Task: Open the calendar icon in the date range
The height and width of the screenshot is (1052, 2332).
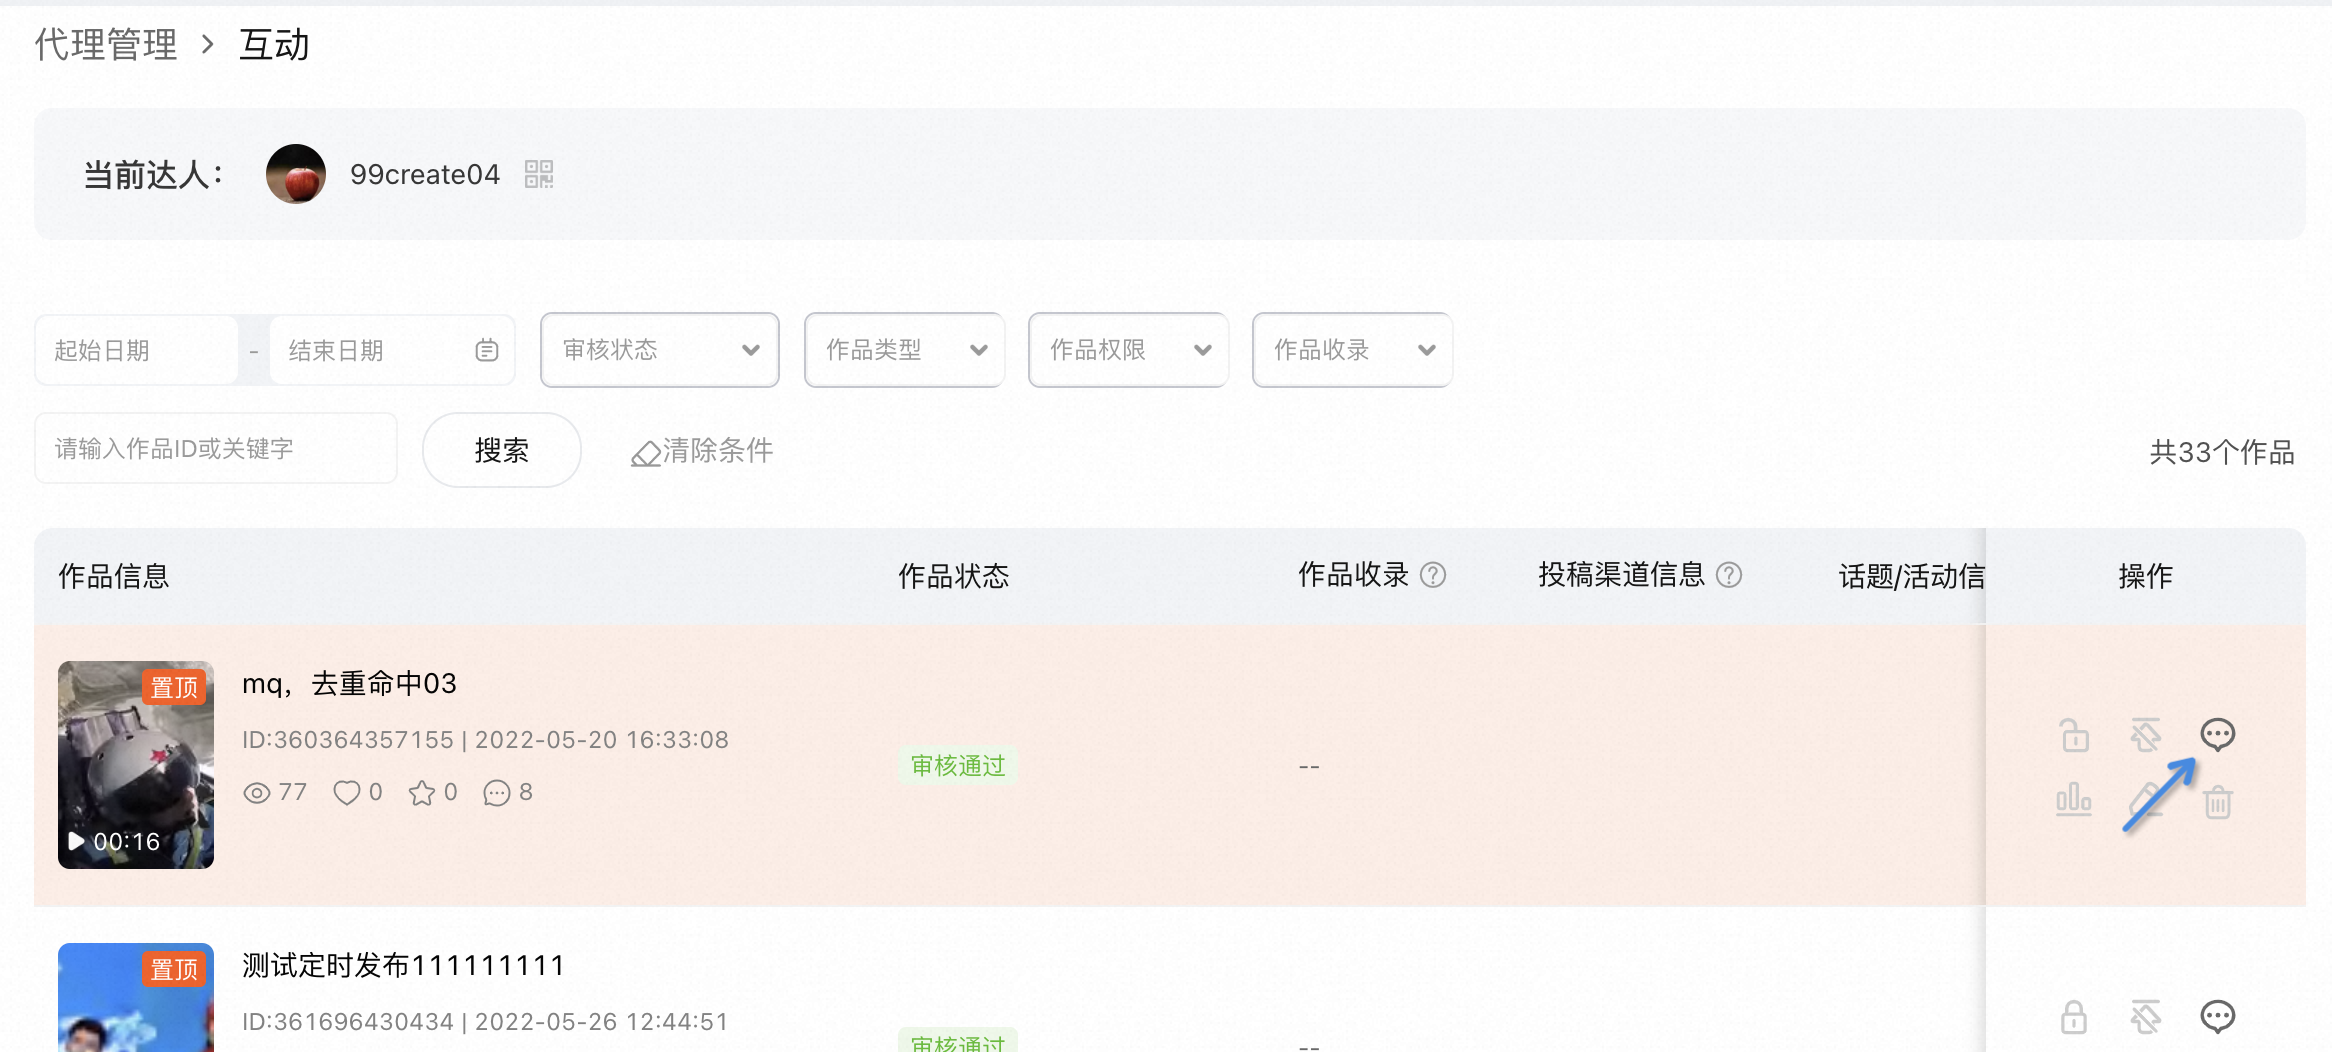Action: click(487, 350)
